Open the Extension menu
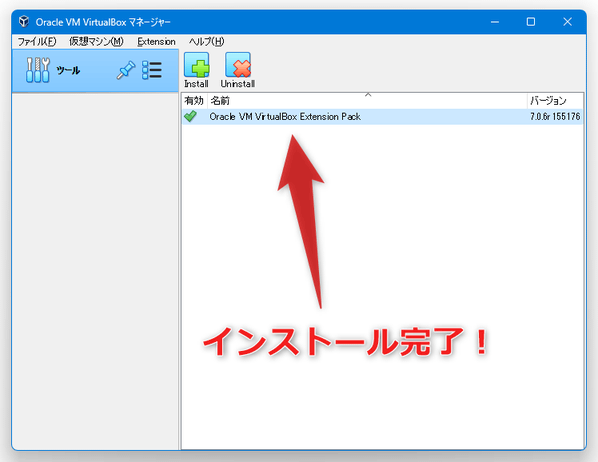 (x=156, y=41)
